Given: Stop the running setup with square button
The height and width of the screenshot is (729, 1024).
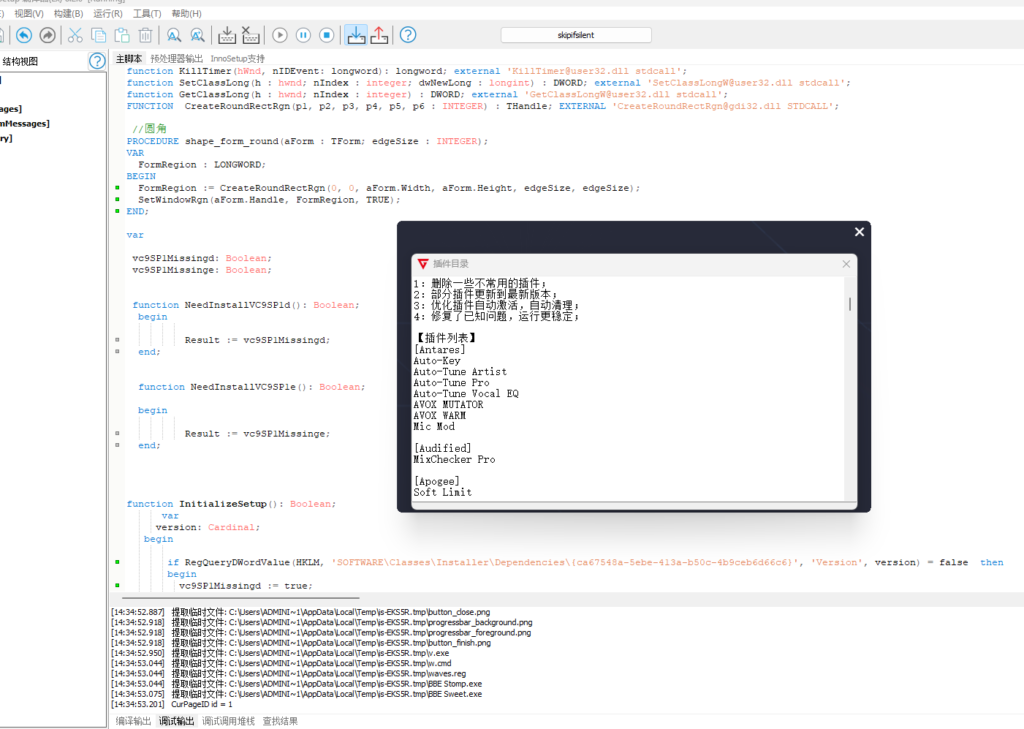Looking at the screenshot, I should [x=326, y=35].
